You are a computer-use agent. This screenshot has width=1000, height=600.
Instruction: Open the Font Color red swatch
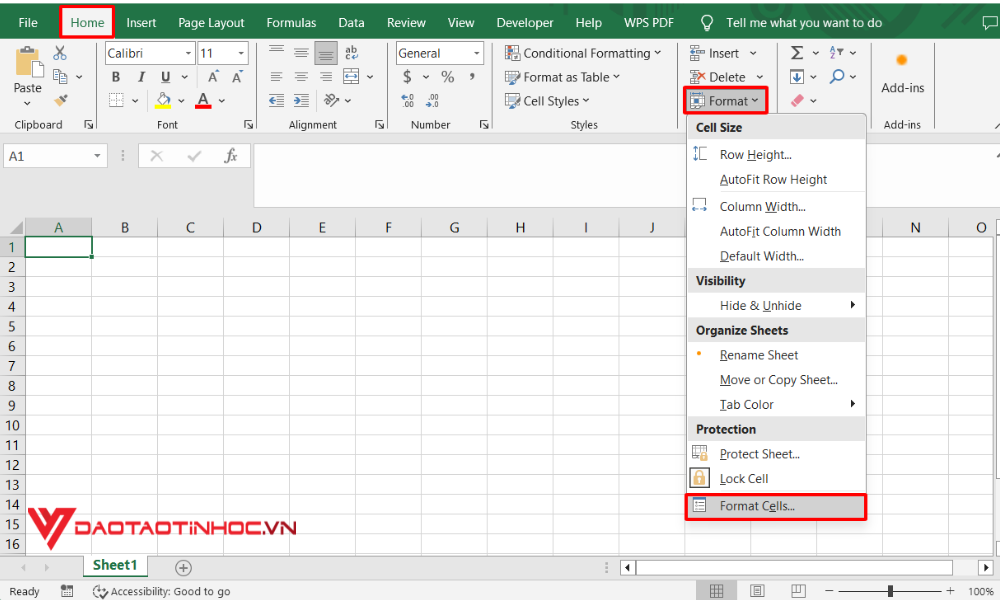pos(203,102)
